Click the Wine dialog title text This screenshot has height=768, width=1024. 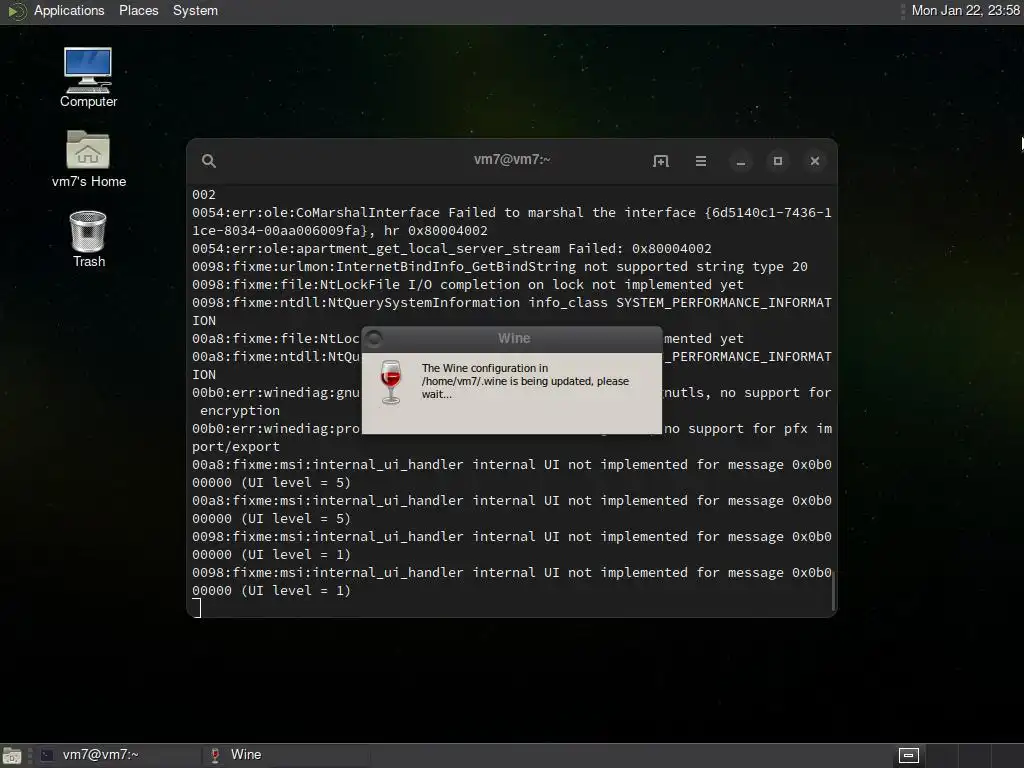pos(514,338)
